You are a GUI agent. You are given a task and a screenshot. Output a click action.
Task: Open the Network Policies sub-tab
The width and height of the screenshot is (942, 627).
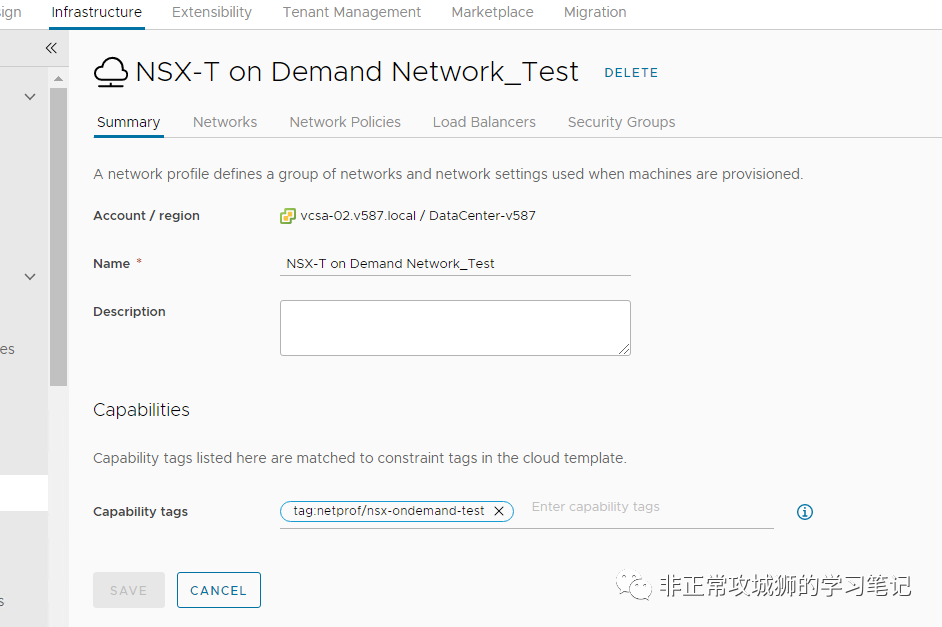pos(345,123)
